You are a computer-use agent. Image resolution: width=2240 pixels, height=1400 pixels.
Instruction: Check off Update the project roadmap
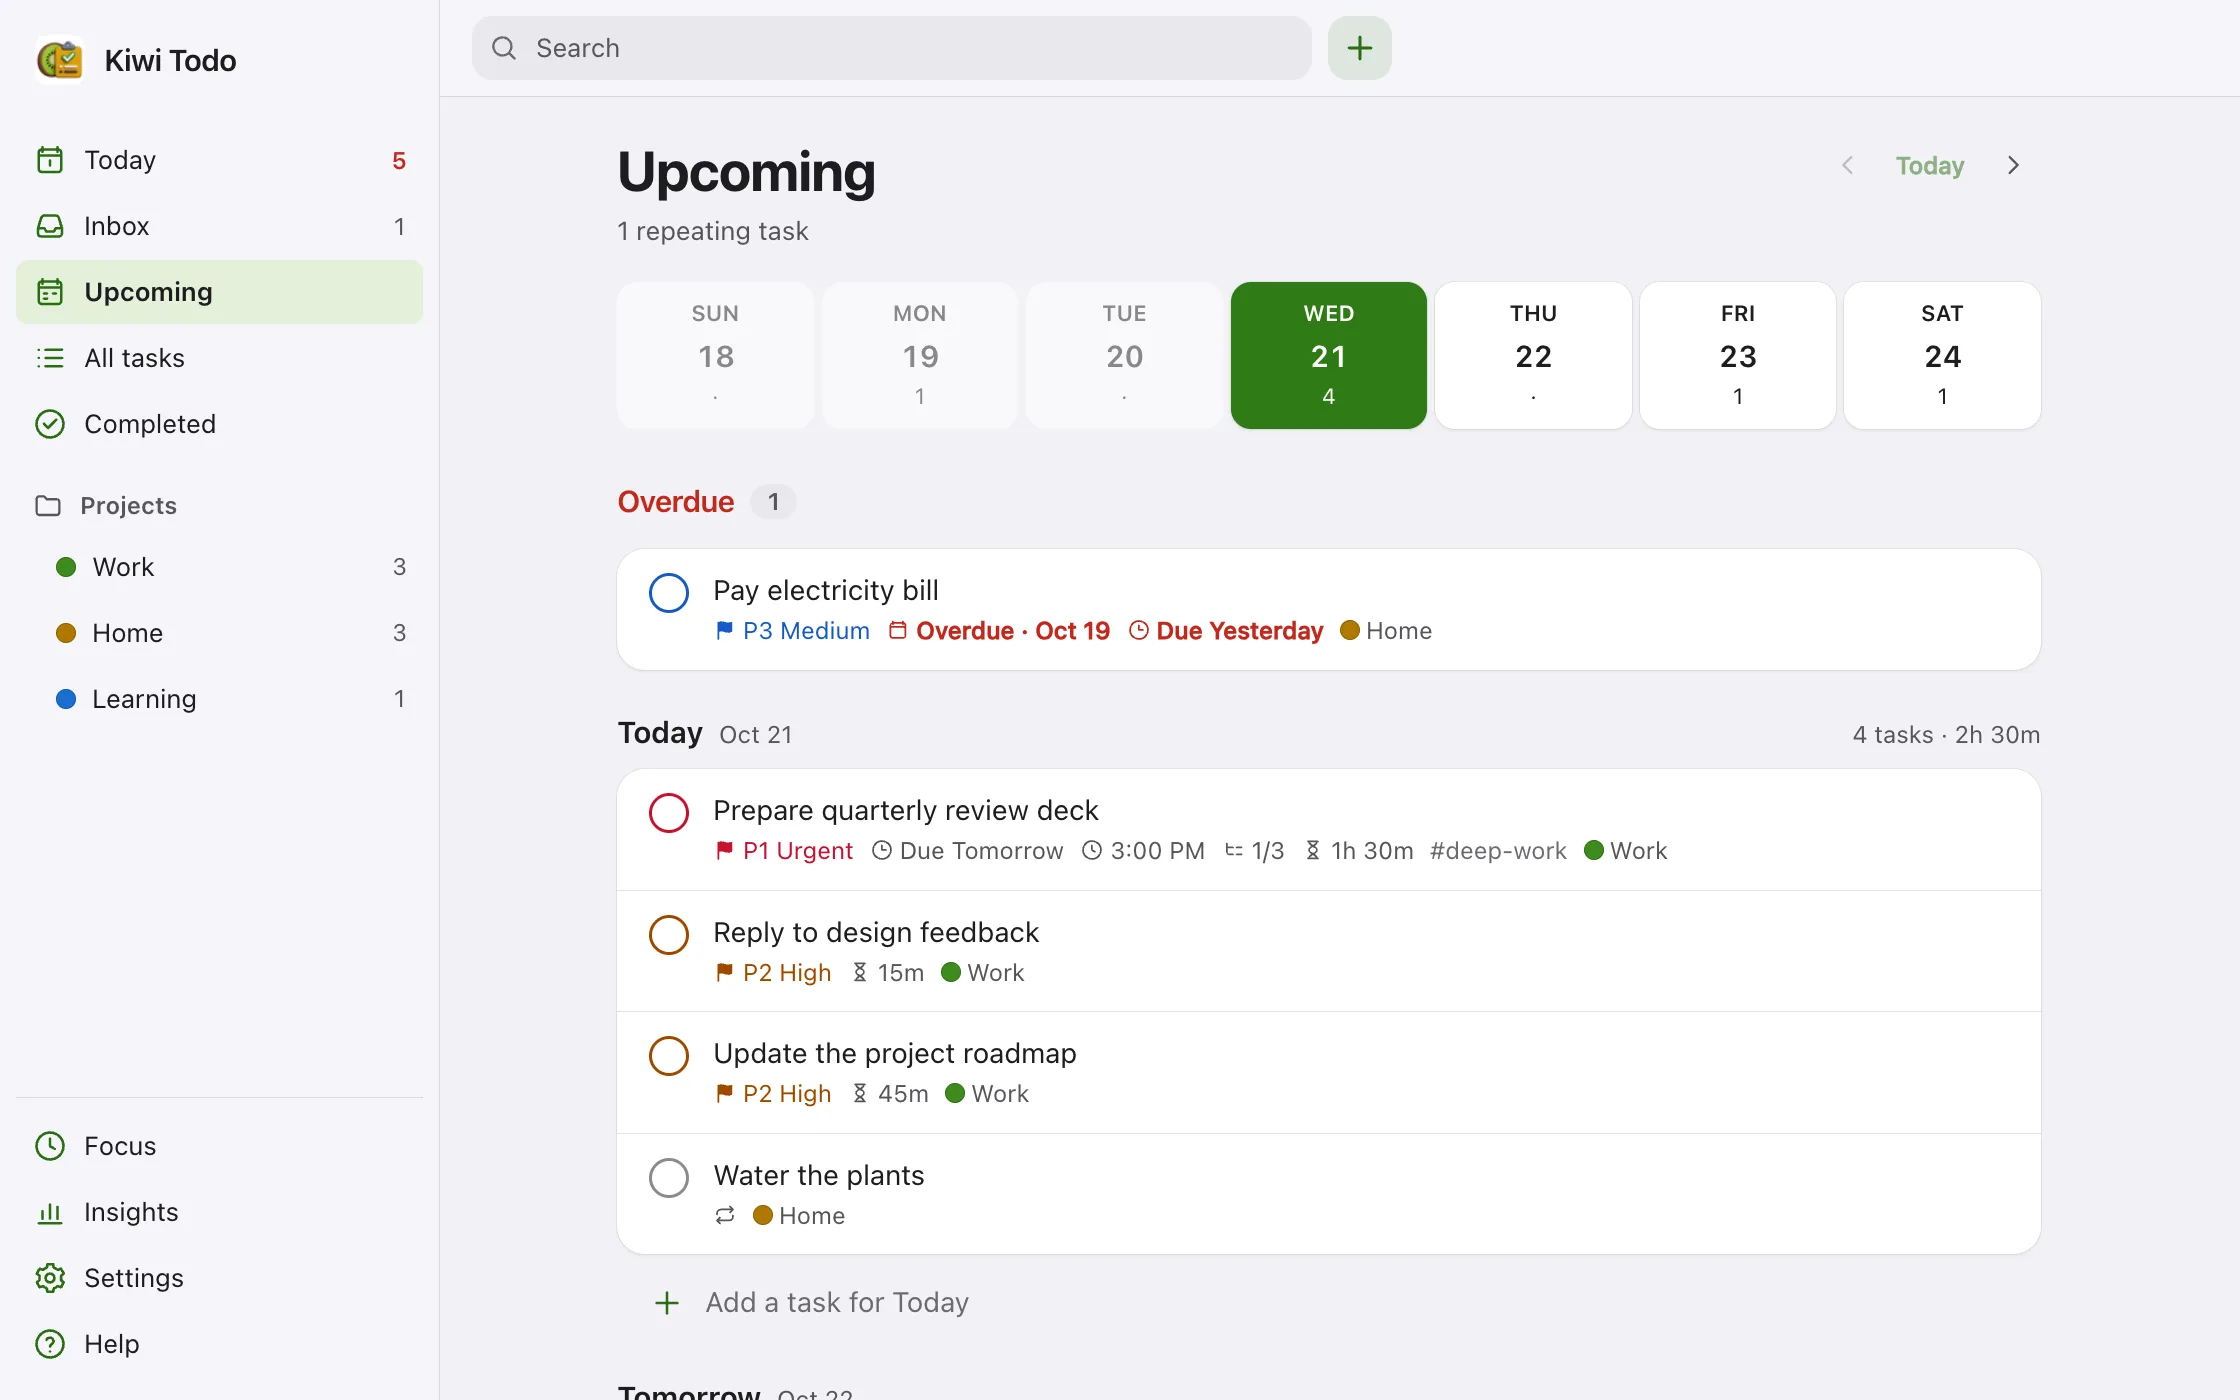click(669, 1056)
